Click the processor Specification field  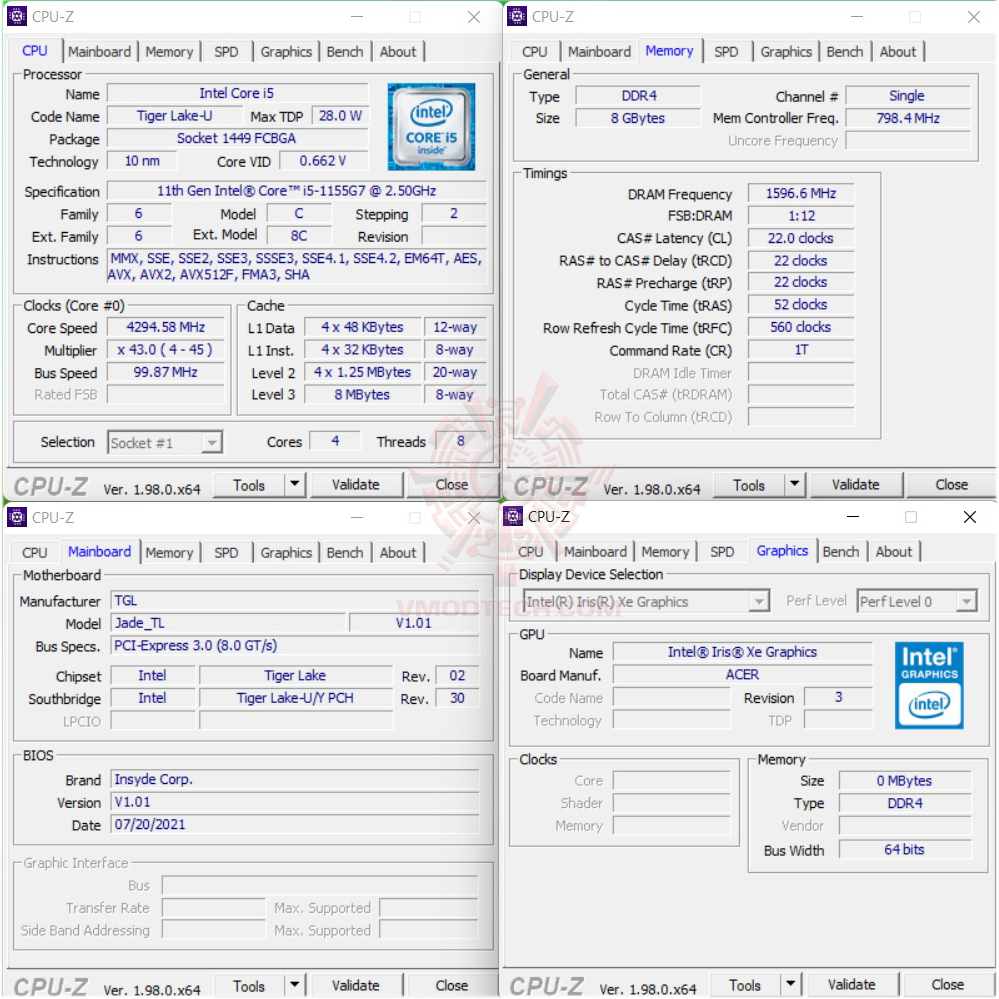[x=297, y=190]
